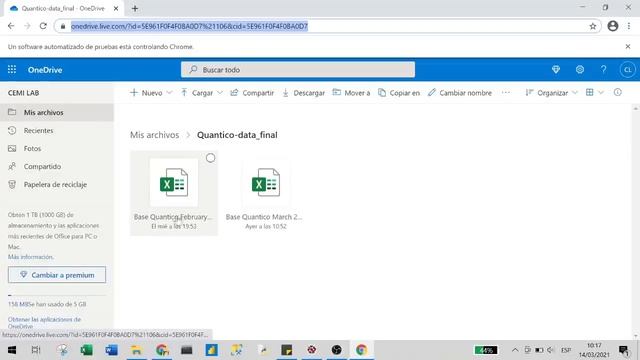Image resolution: width=640 pixels, height=360 pixels.
Task: Click the ESP language indicator
Action: pyautogui.click(x=566, y=350)
